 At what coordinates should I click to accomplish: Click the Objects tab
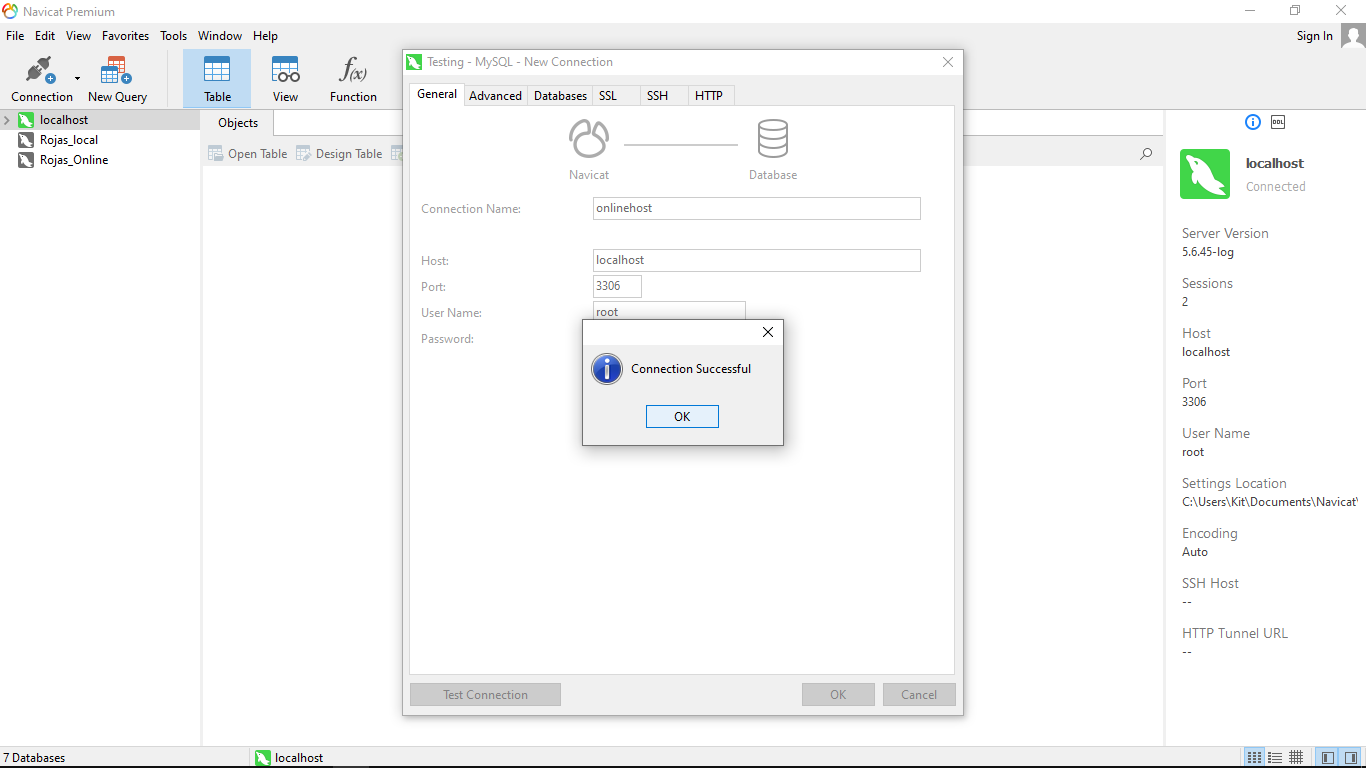click(238, 123)
